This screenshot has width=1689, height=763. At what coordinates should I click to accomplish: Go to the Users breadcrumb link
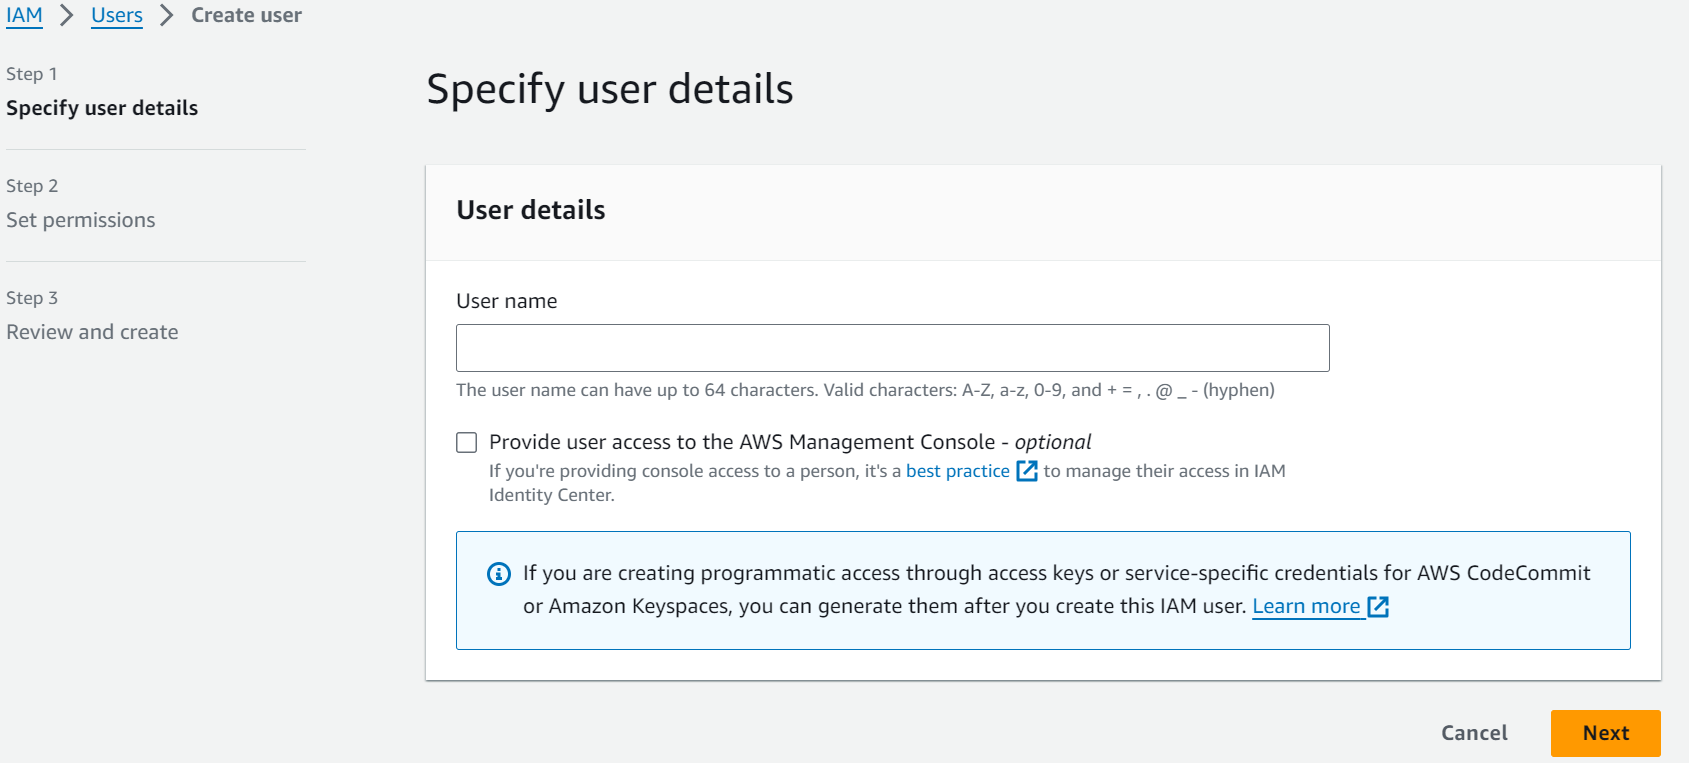[117, 15]
